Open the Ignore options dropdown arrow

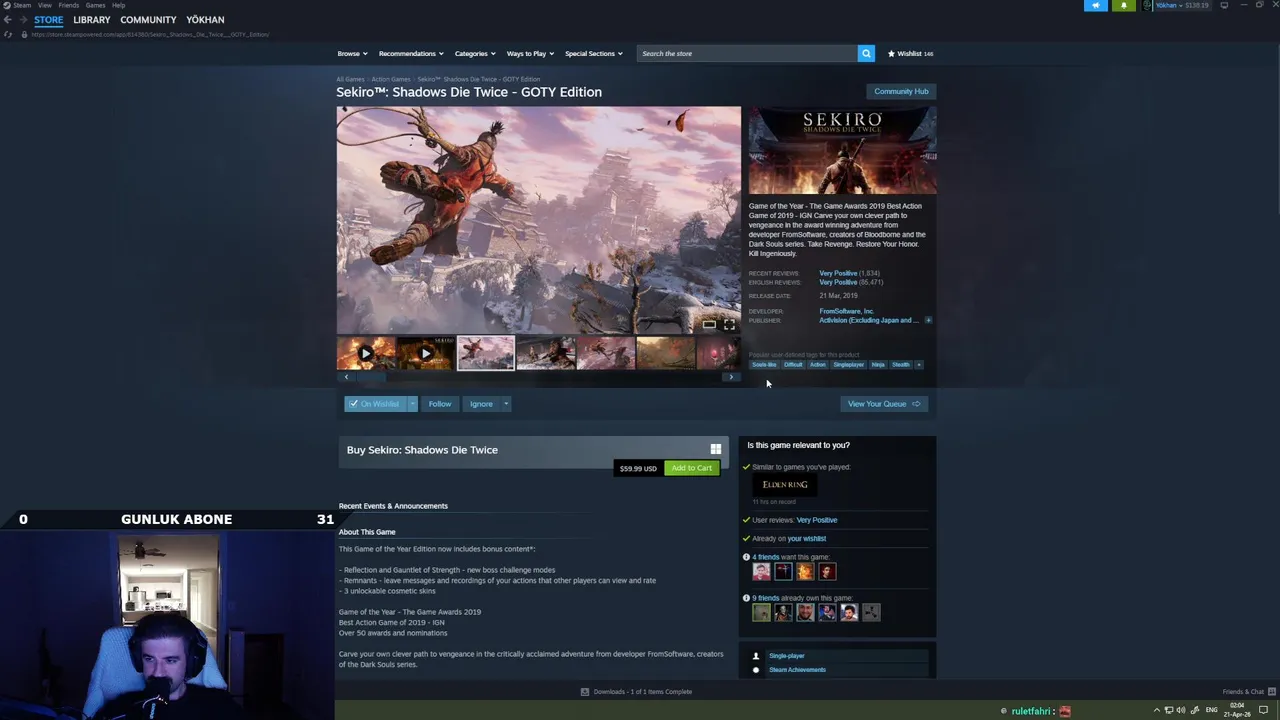click(506, 404)
